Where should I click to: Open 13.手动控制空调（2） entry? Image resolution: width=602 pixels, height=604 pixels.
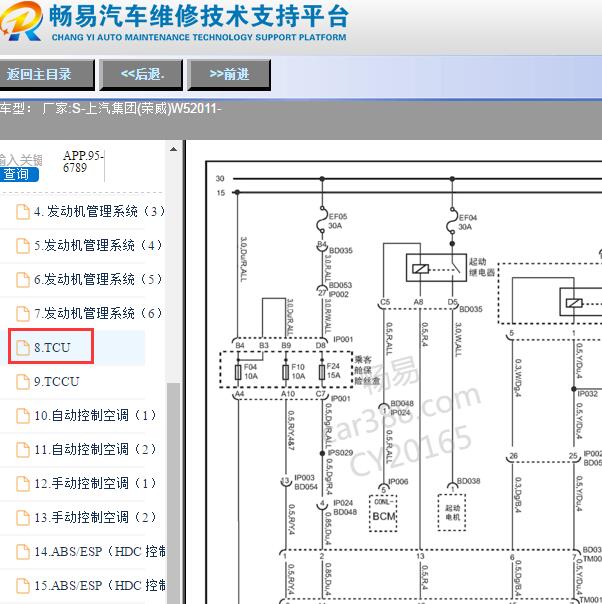click(95, 517)
